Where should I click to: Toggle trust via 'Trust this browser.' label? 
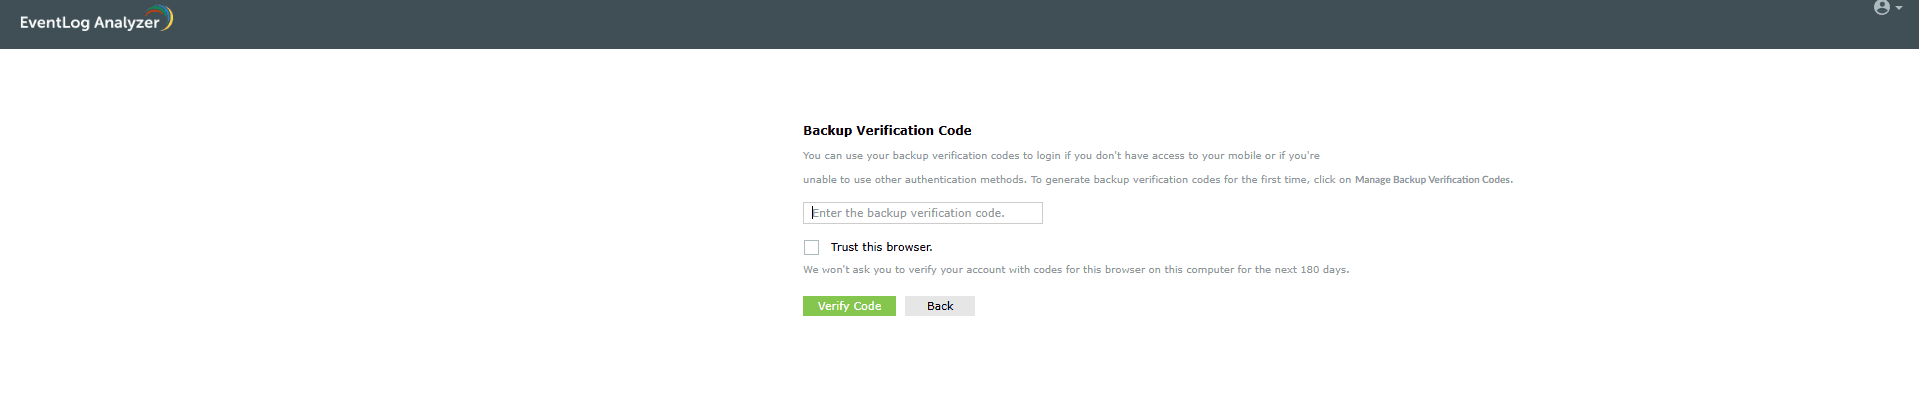(x=881, y=247)
